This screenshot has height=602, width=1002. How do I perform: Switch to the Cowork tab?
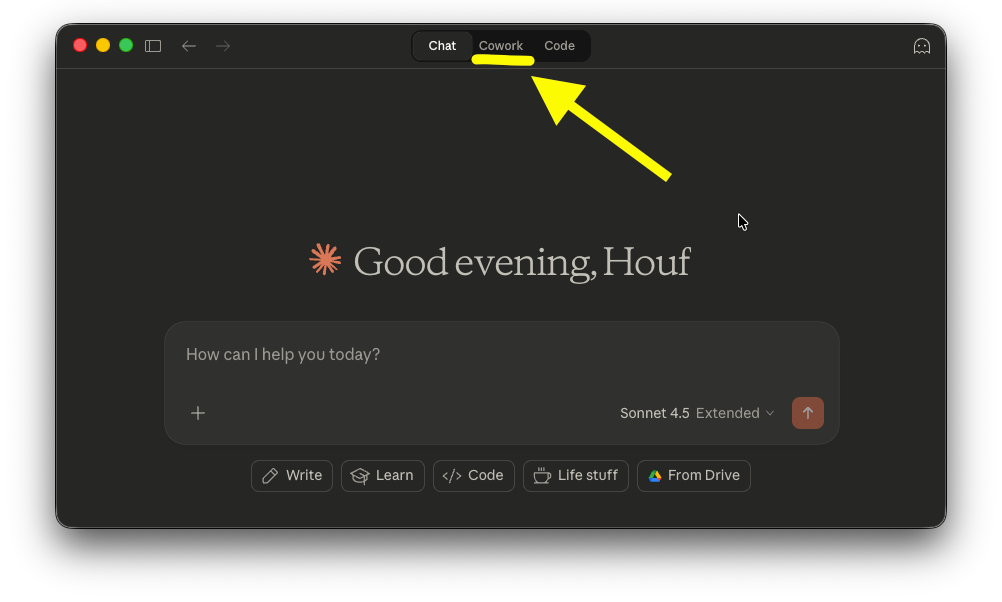click(501, 45)
